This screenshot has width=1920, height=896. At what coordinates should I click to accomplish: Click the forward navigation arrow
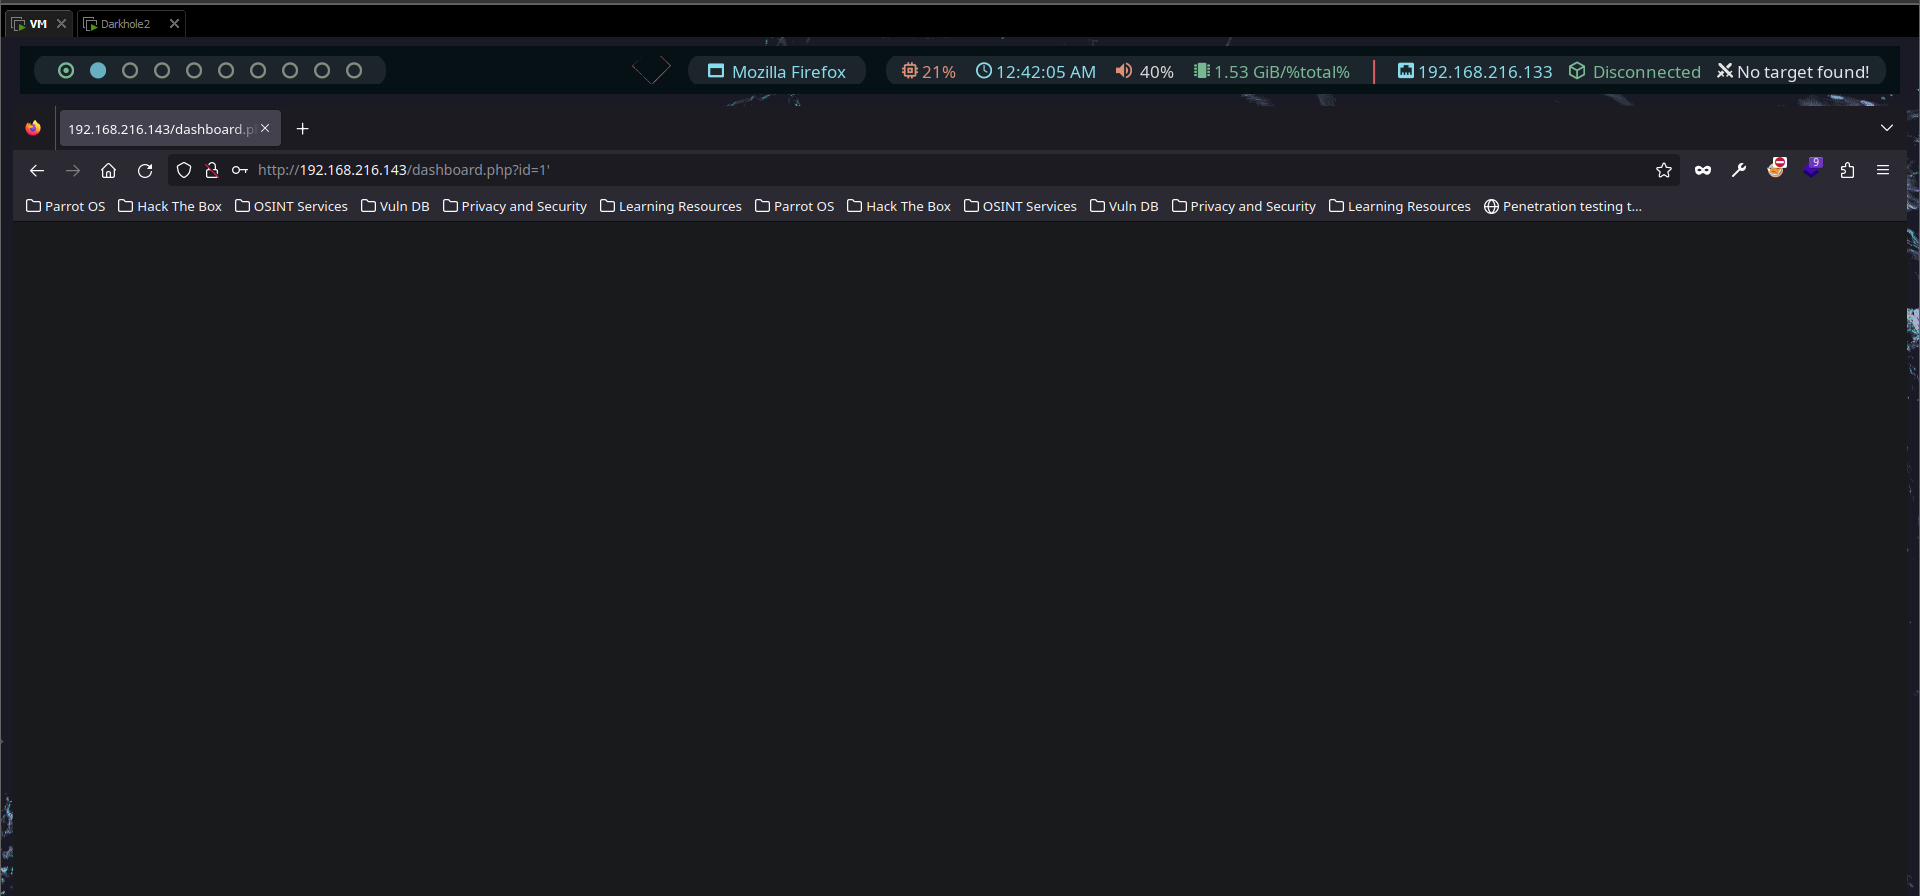point(73,170)
